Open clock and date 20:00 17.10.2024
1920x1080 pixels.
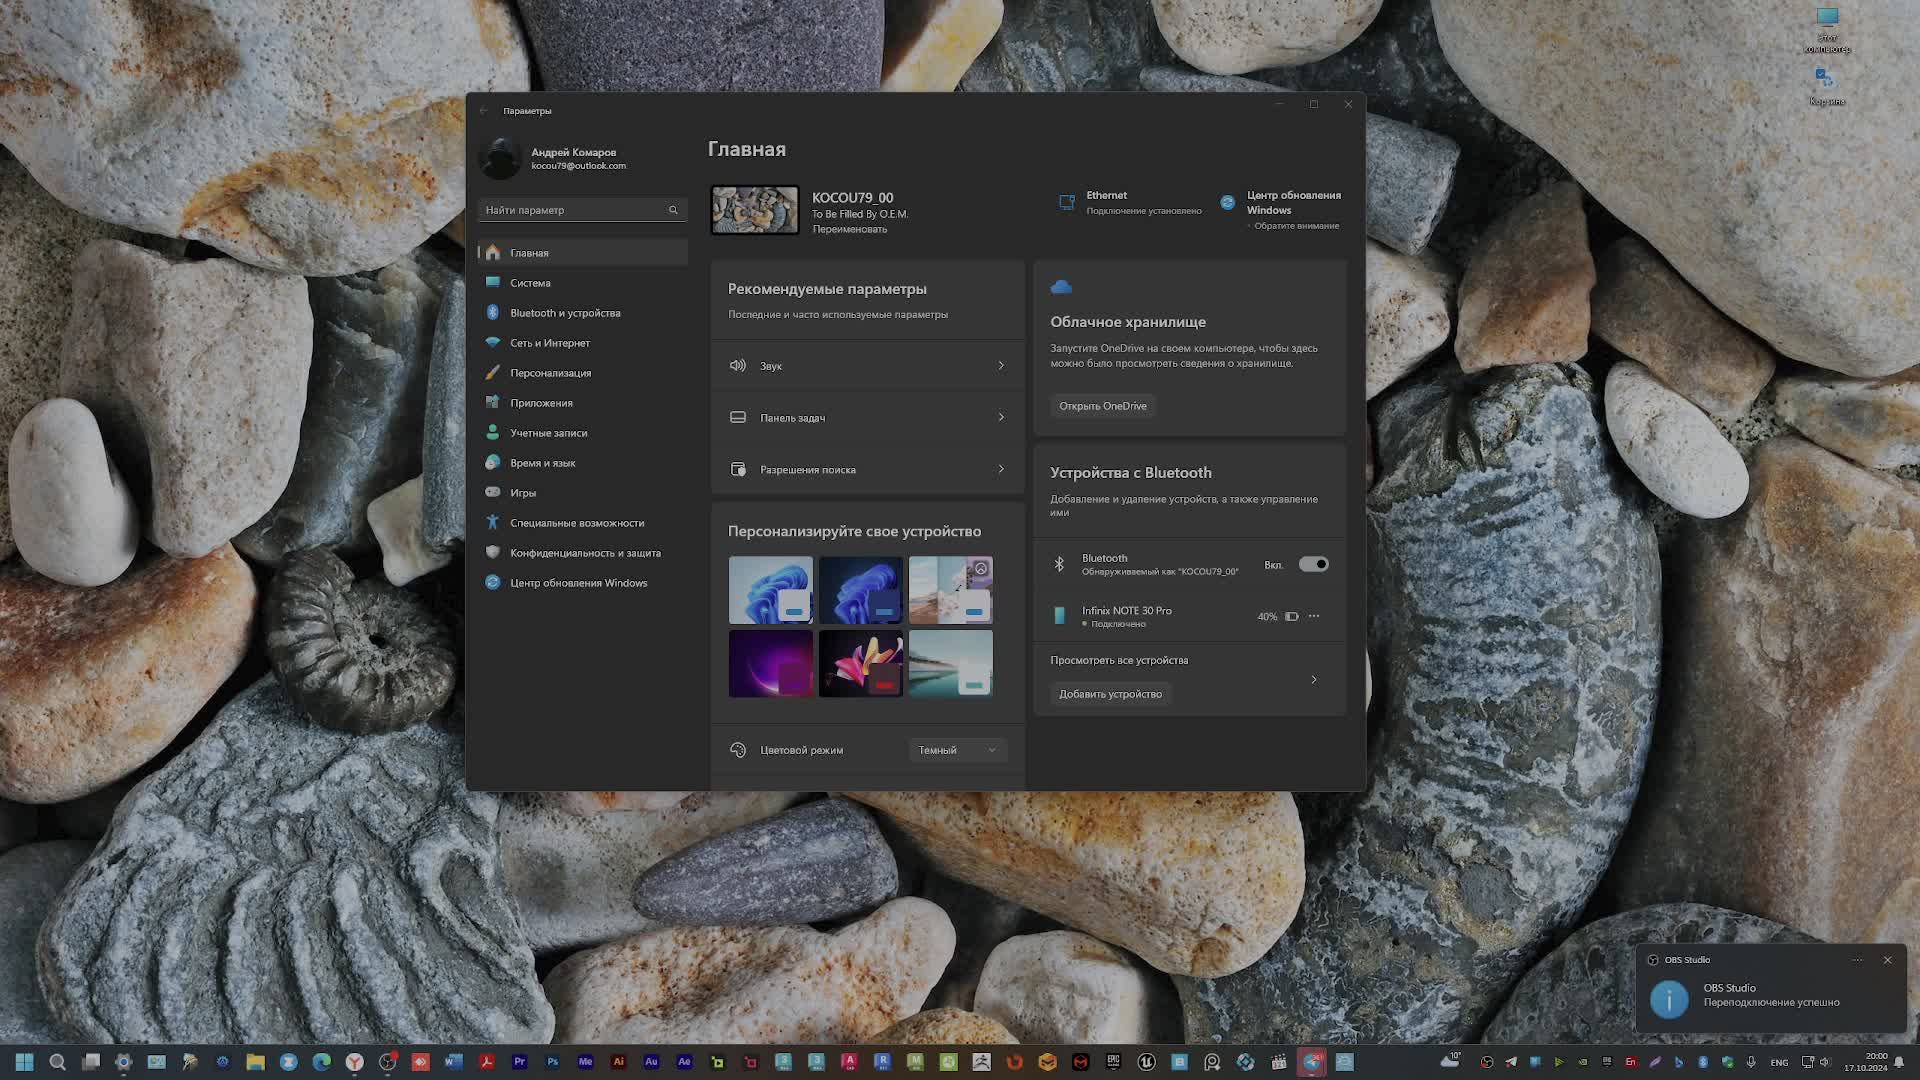[x=1866, y=1062]
